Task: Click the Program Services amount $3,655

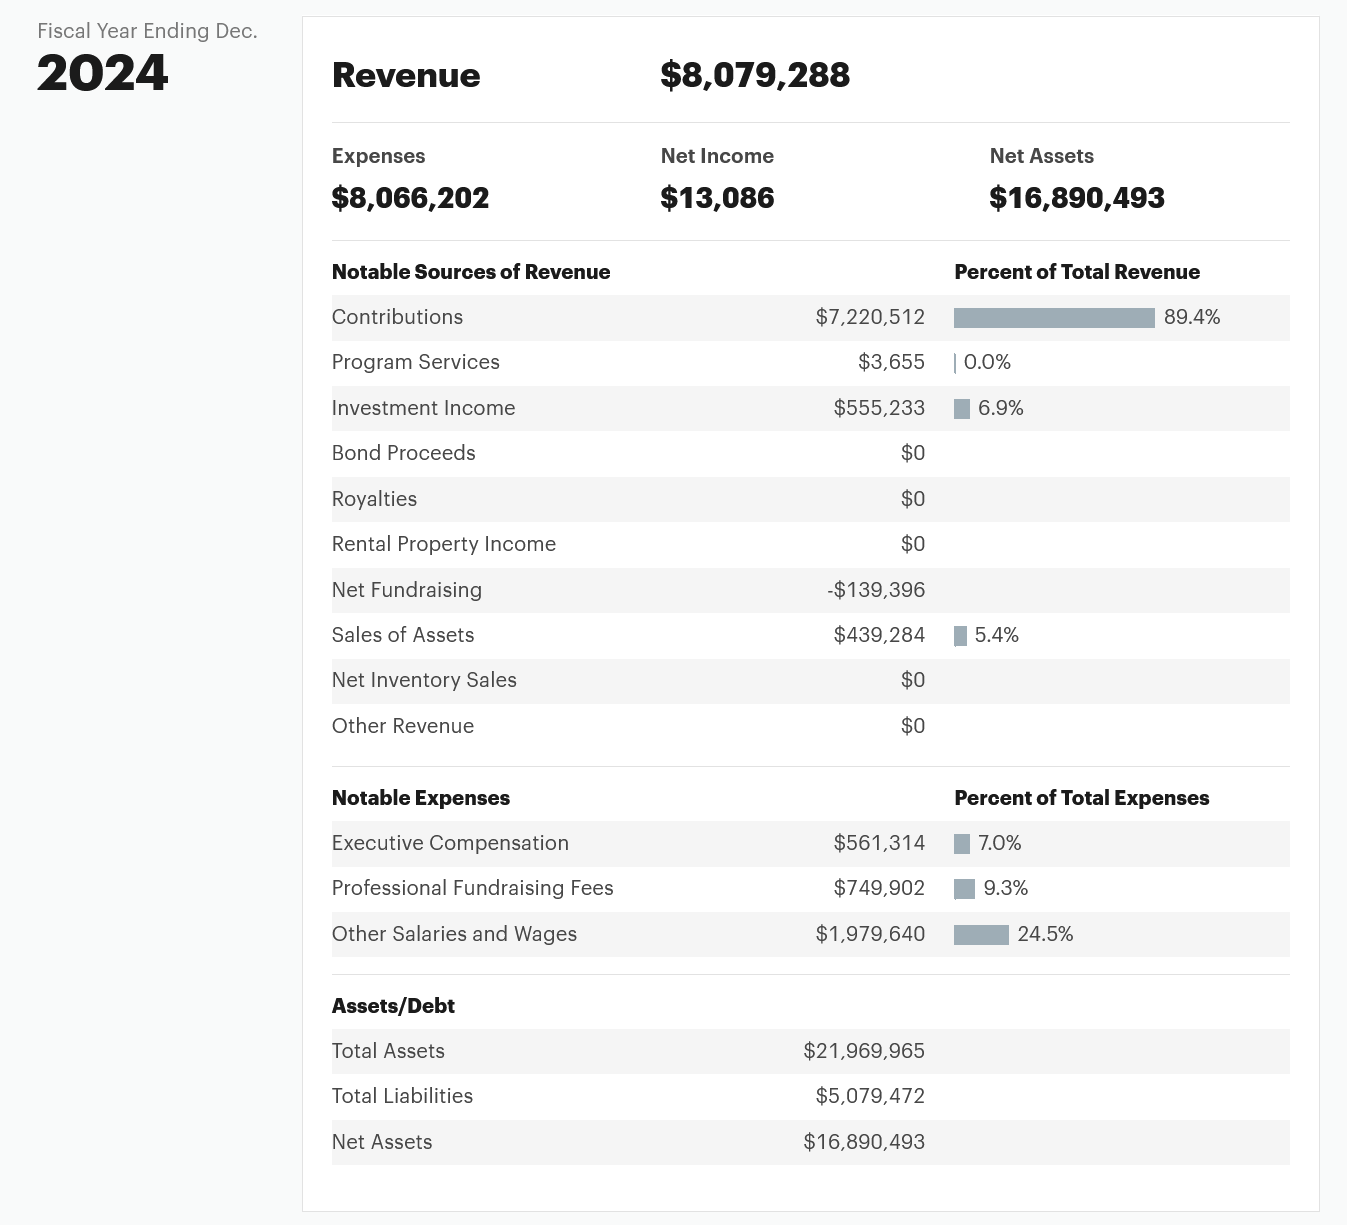Action: pyautogui.click(x=891, y=362)
